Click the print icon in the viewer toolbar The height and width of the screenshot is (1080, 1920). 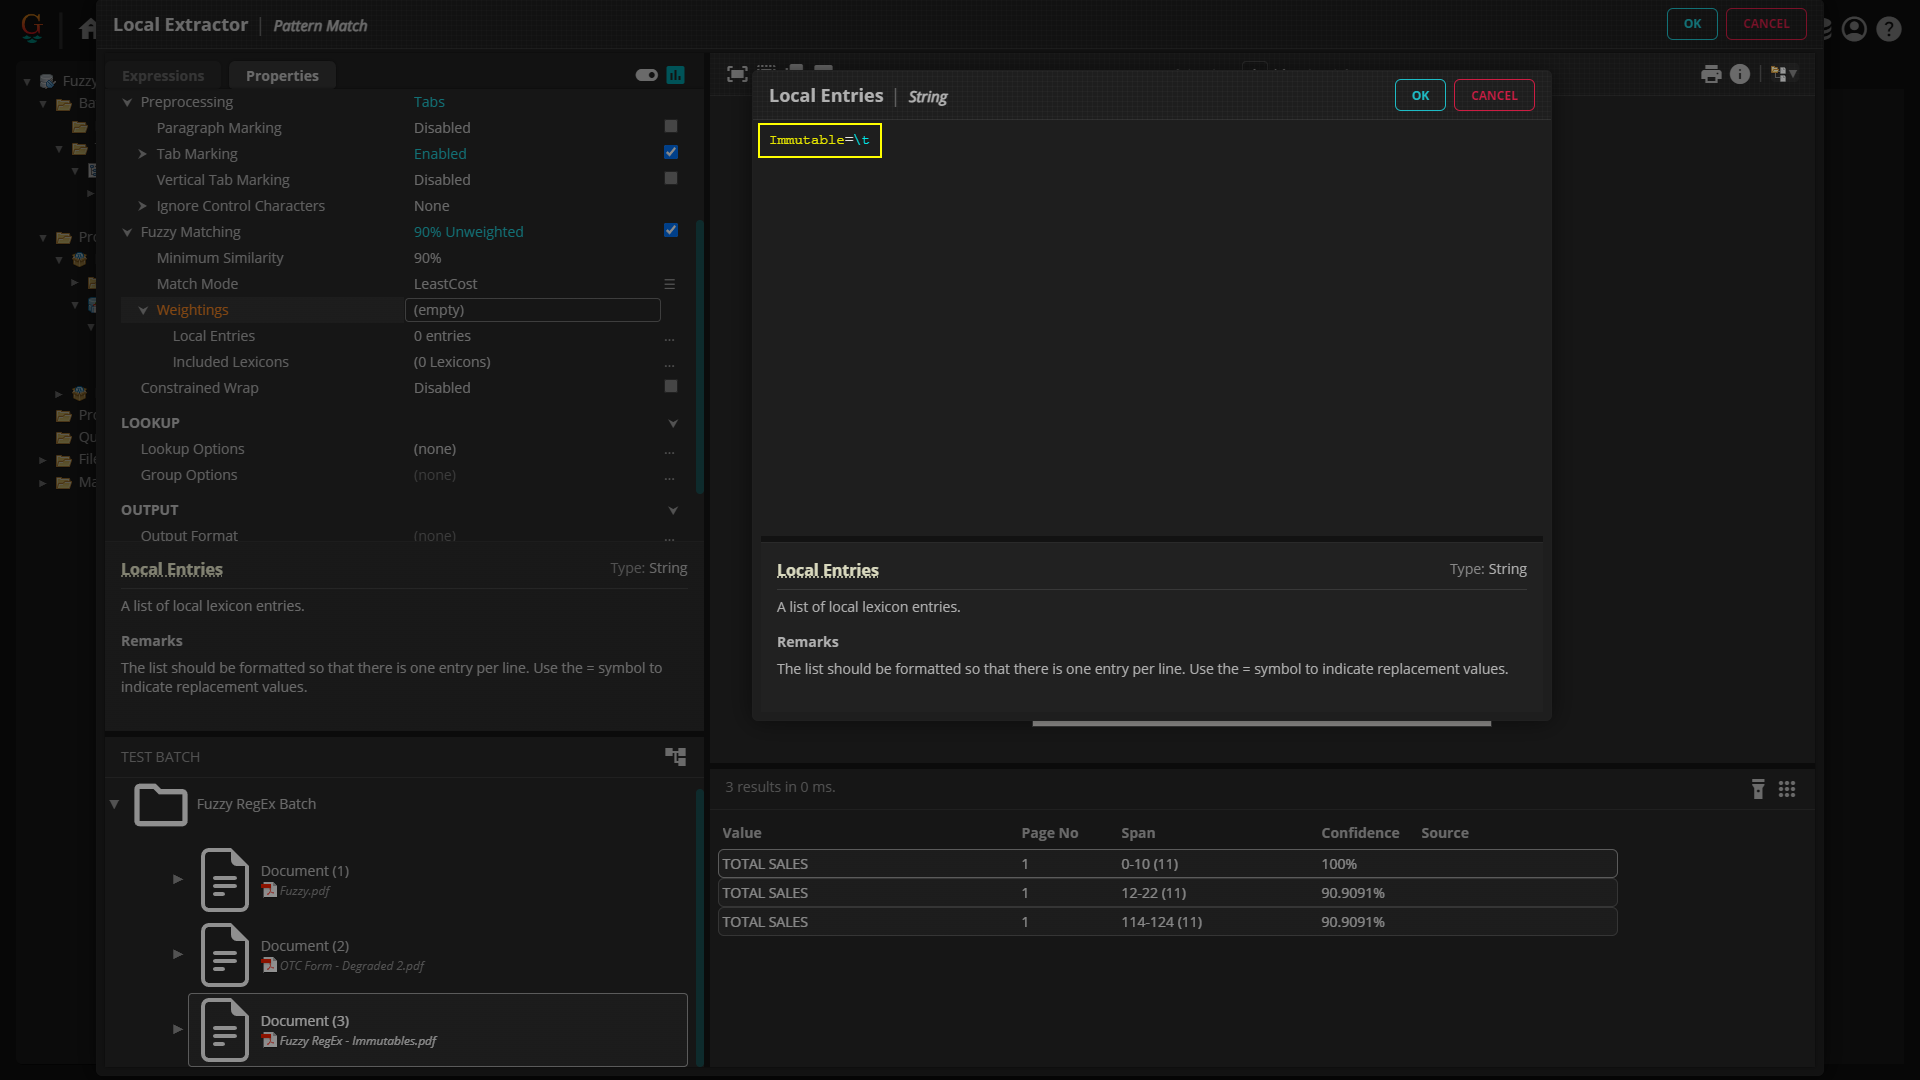[1711, 74]
